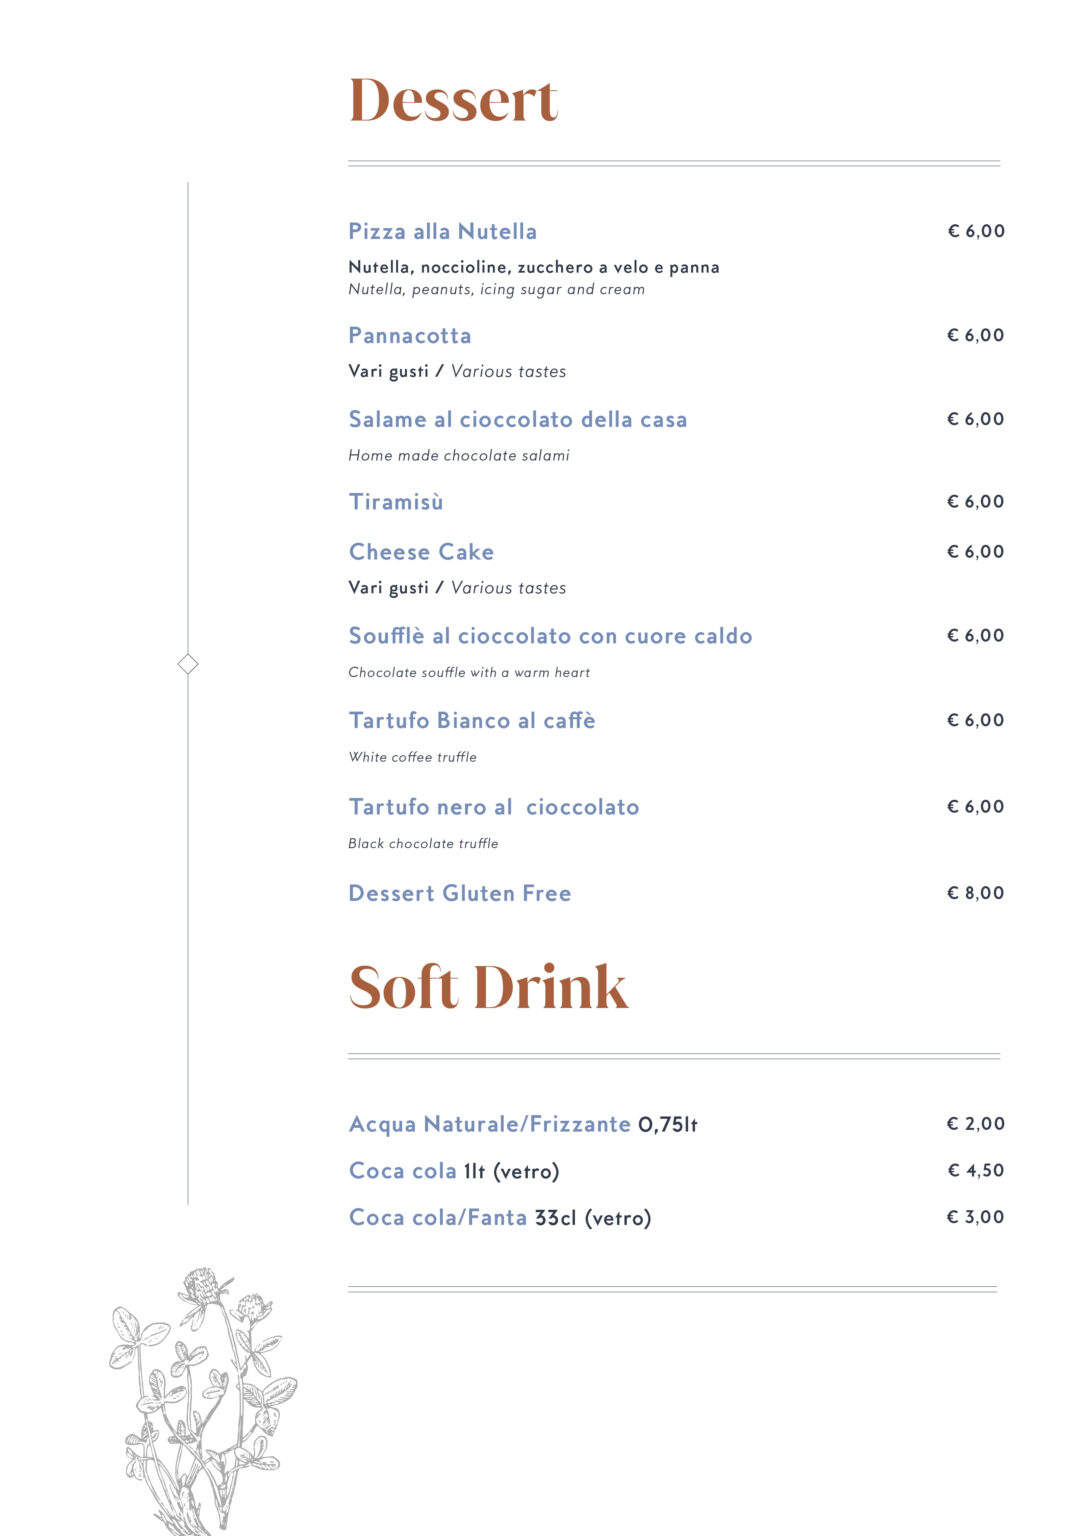Click the € 8,00 gluten free price
Screen dimensions: 1092x1536
point(975,893)
